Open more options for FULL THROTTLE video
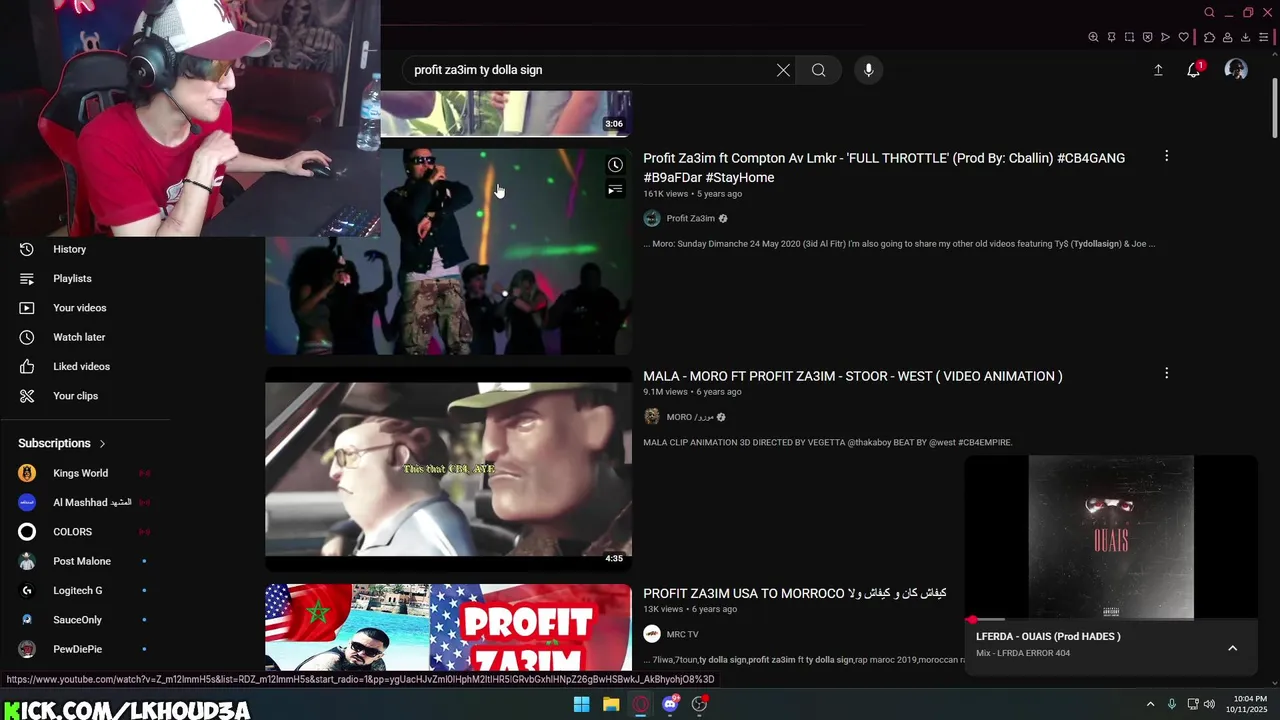The height and width of the screenshot is (720, 1280). 1166,156
